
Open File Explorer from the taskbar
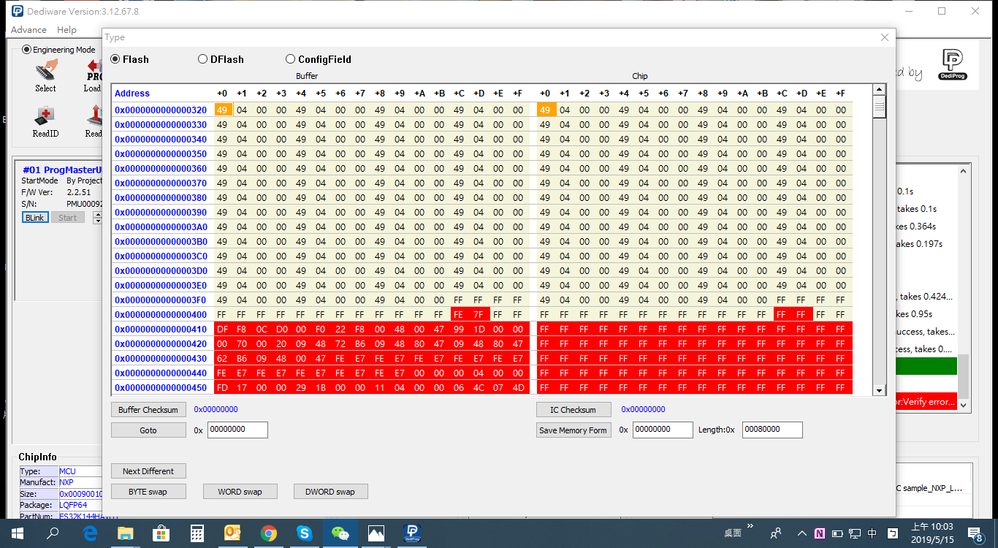pyautogui.click(x=125, y=533)
